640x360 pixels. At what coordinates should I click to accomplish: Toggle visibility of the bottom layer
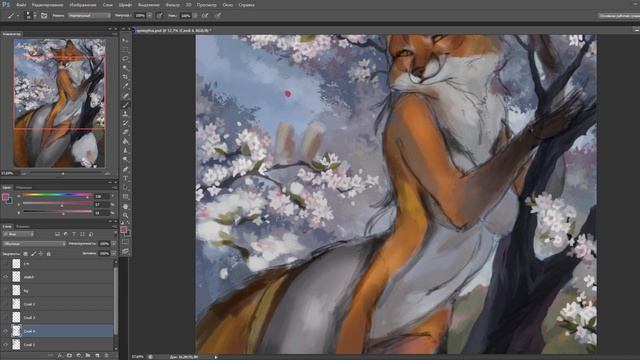(x=5, y=344)
